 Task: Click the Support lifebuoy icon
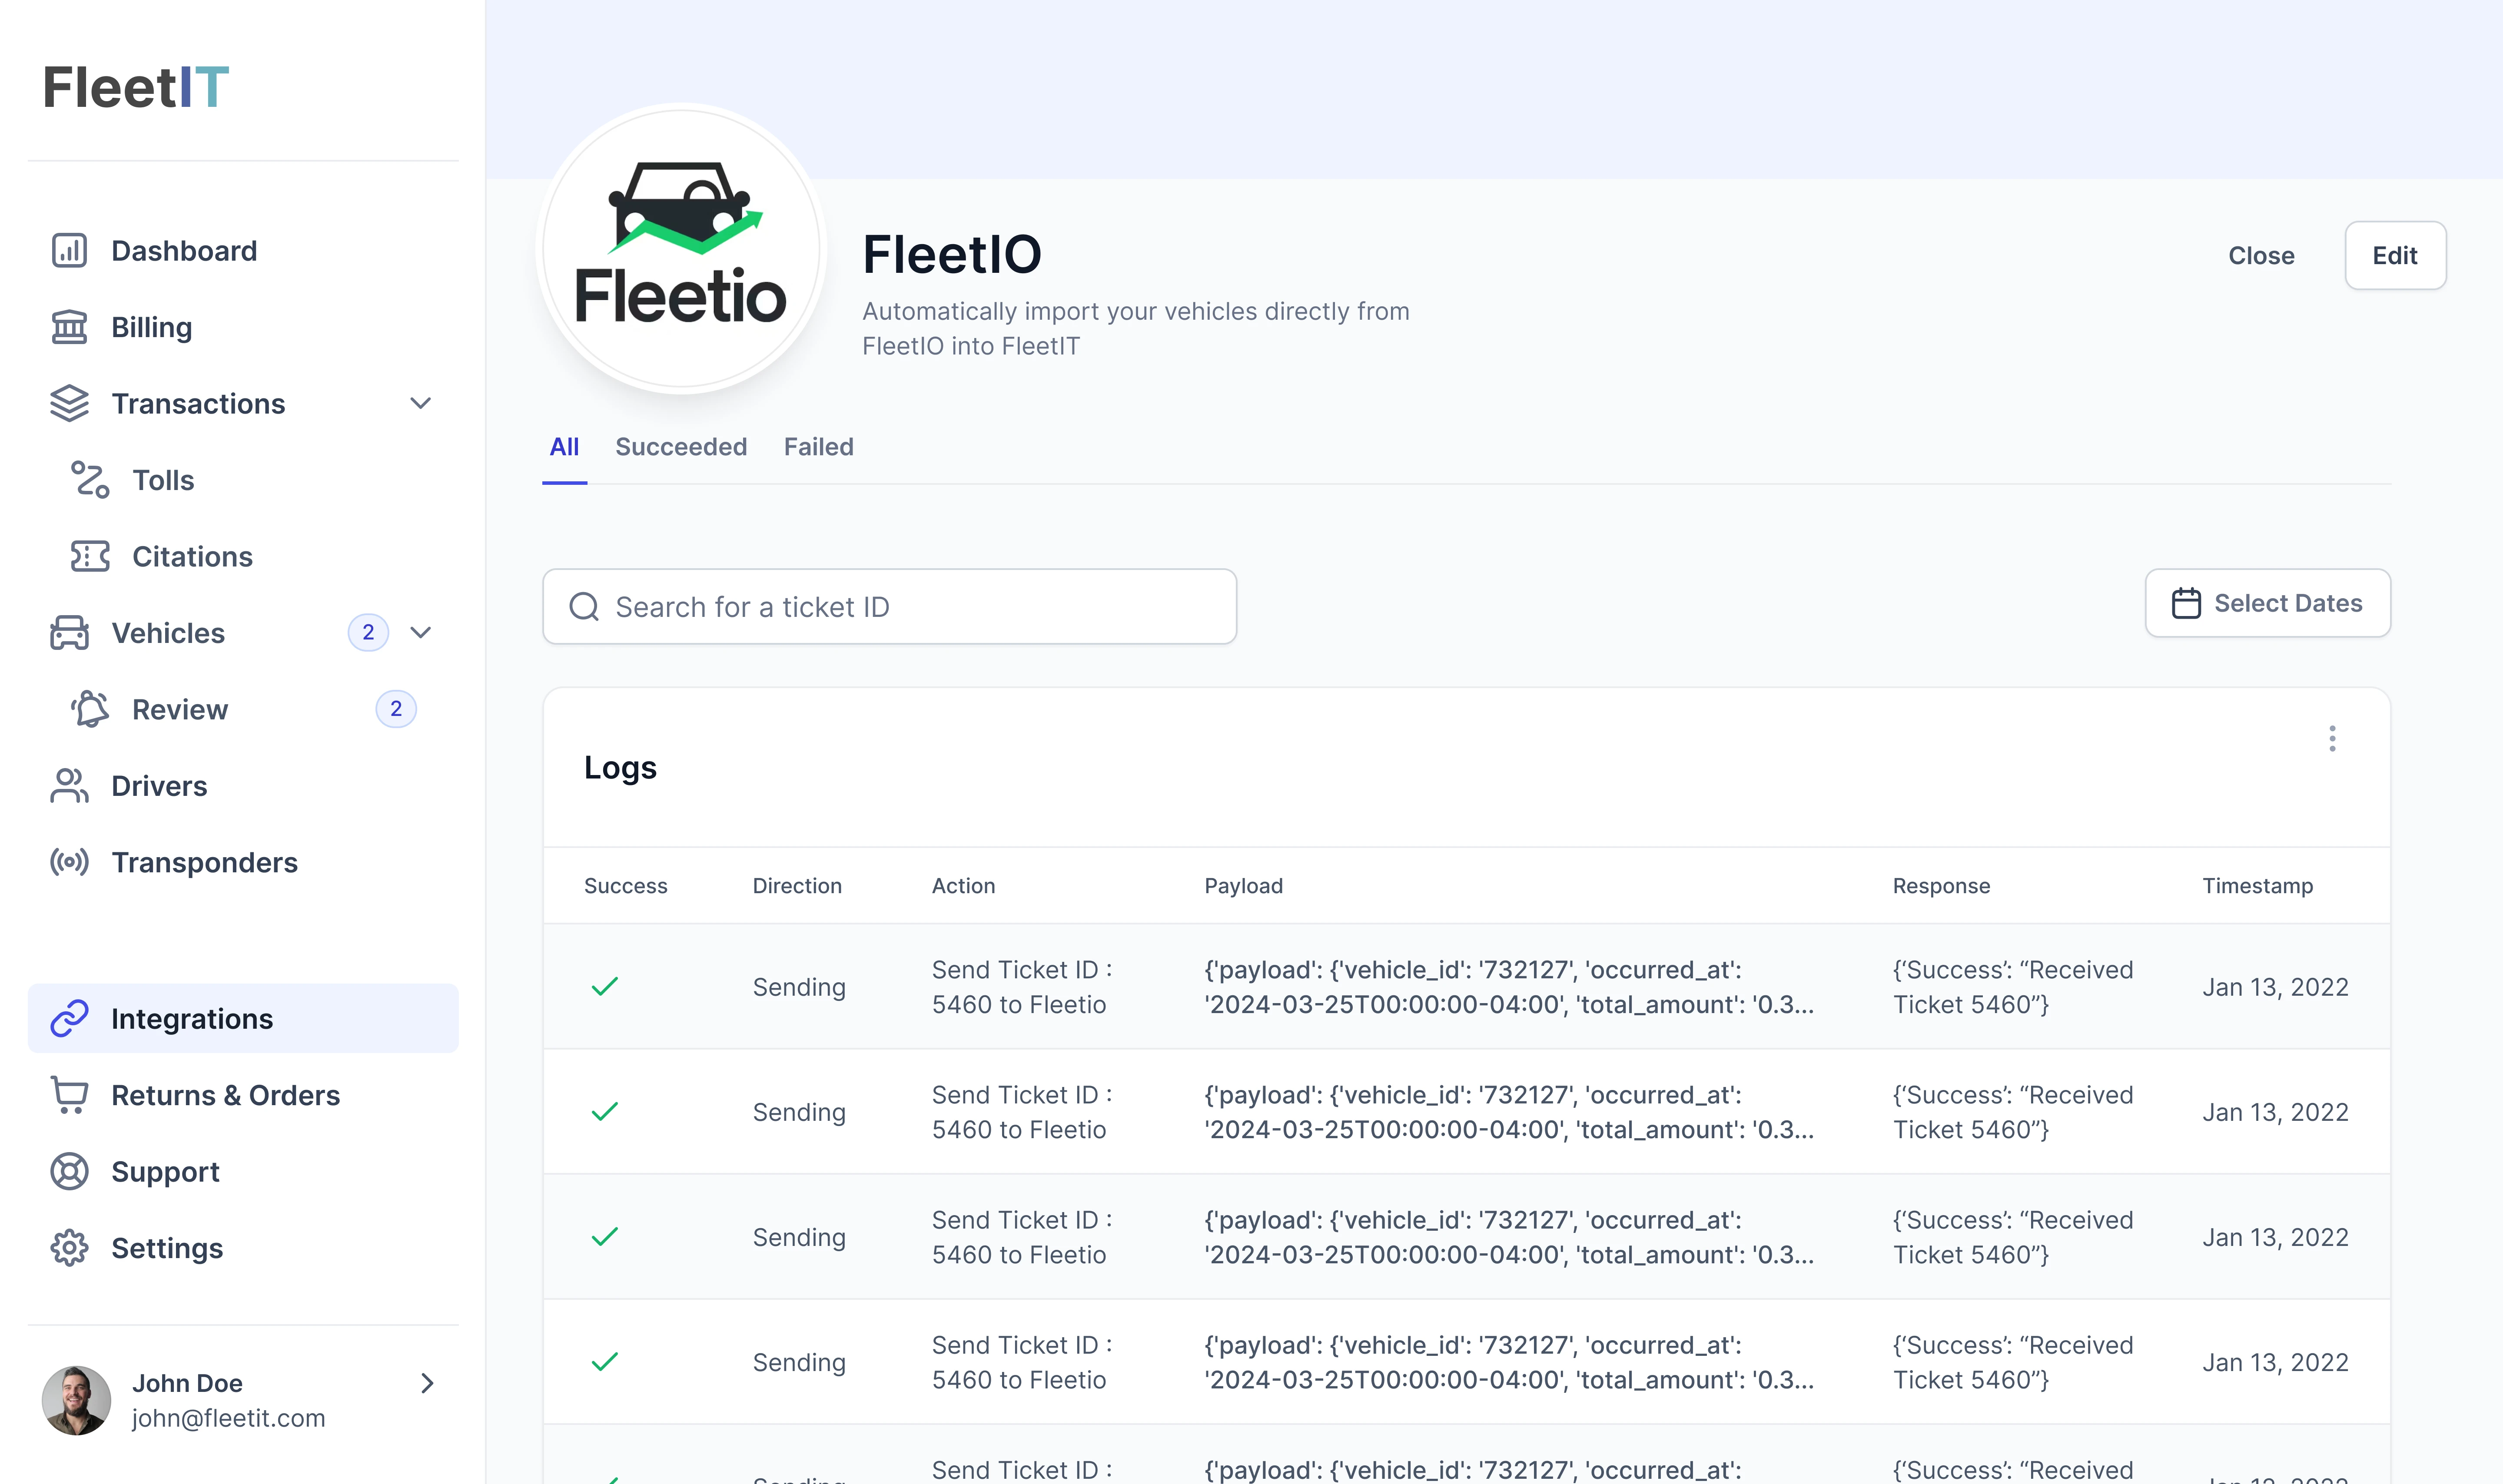(69, 1171)
